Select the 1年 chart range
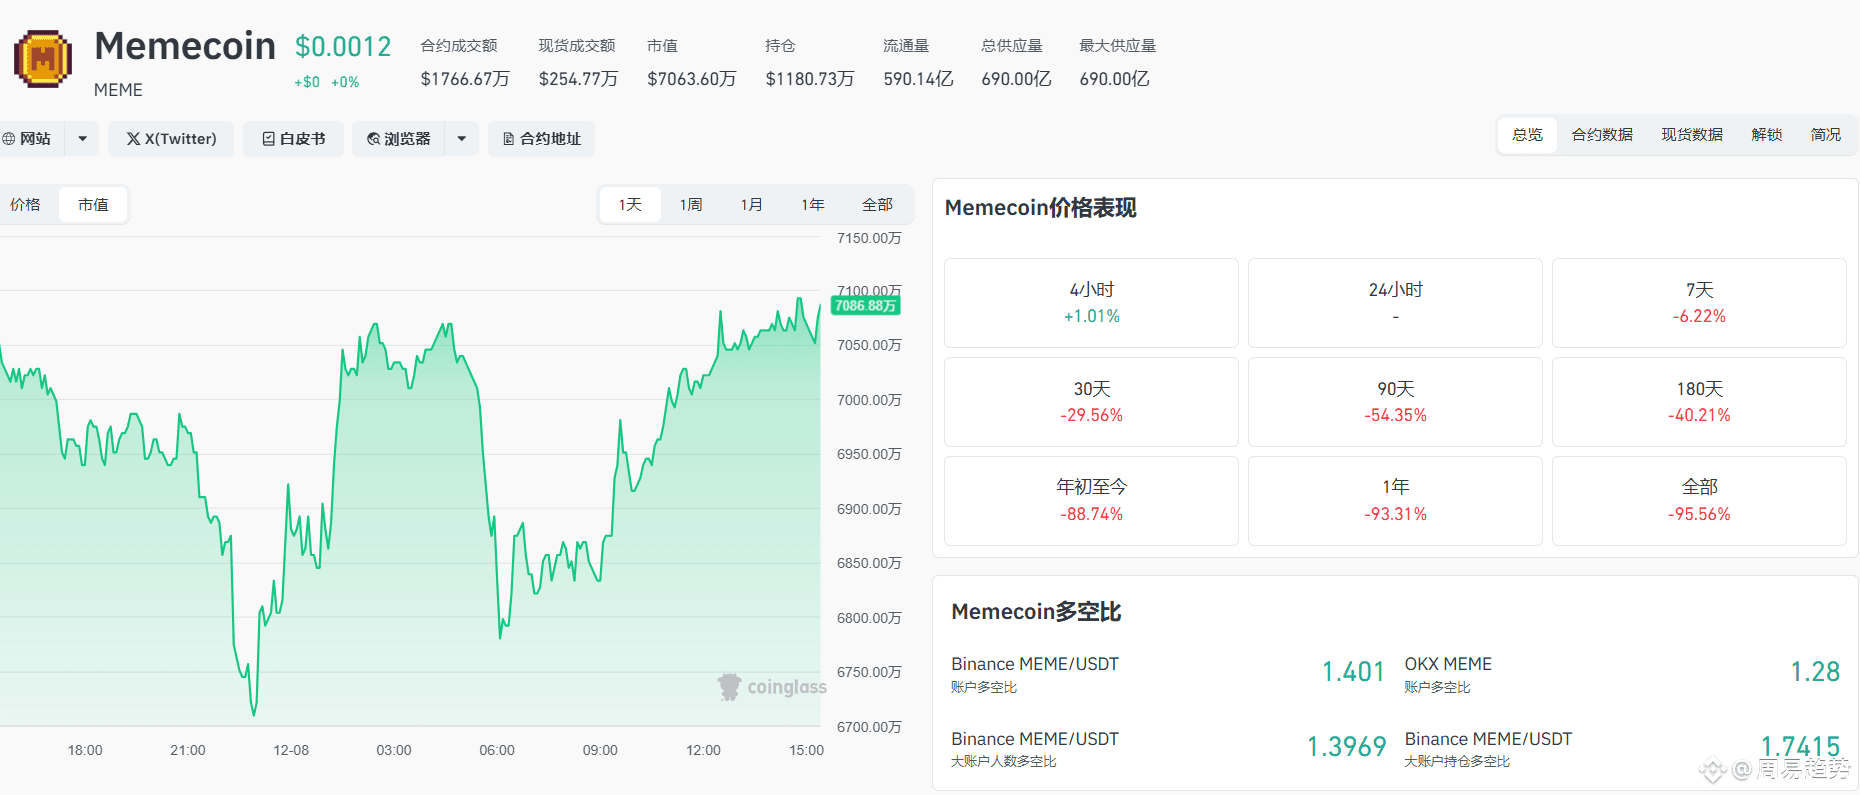This screenshot has width=1860, height=795. (x=813, y=205)
